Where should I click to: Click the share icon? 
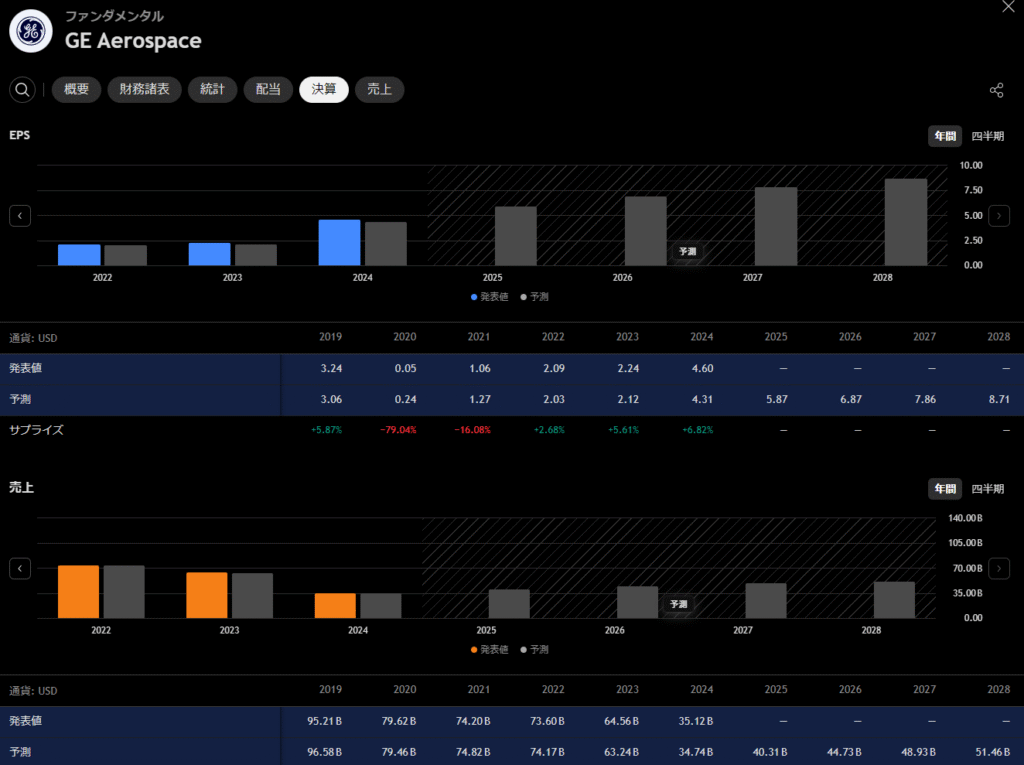point(996,90)
